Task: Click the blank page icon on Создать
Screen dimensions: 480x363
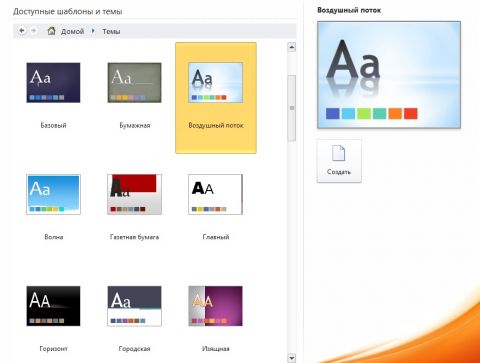Action: tap(338, 153)
